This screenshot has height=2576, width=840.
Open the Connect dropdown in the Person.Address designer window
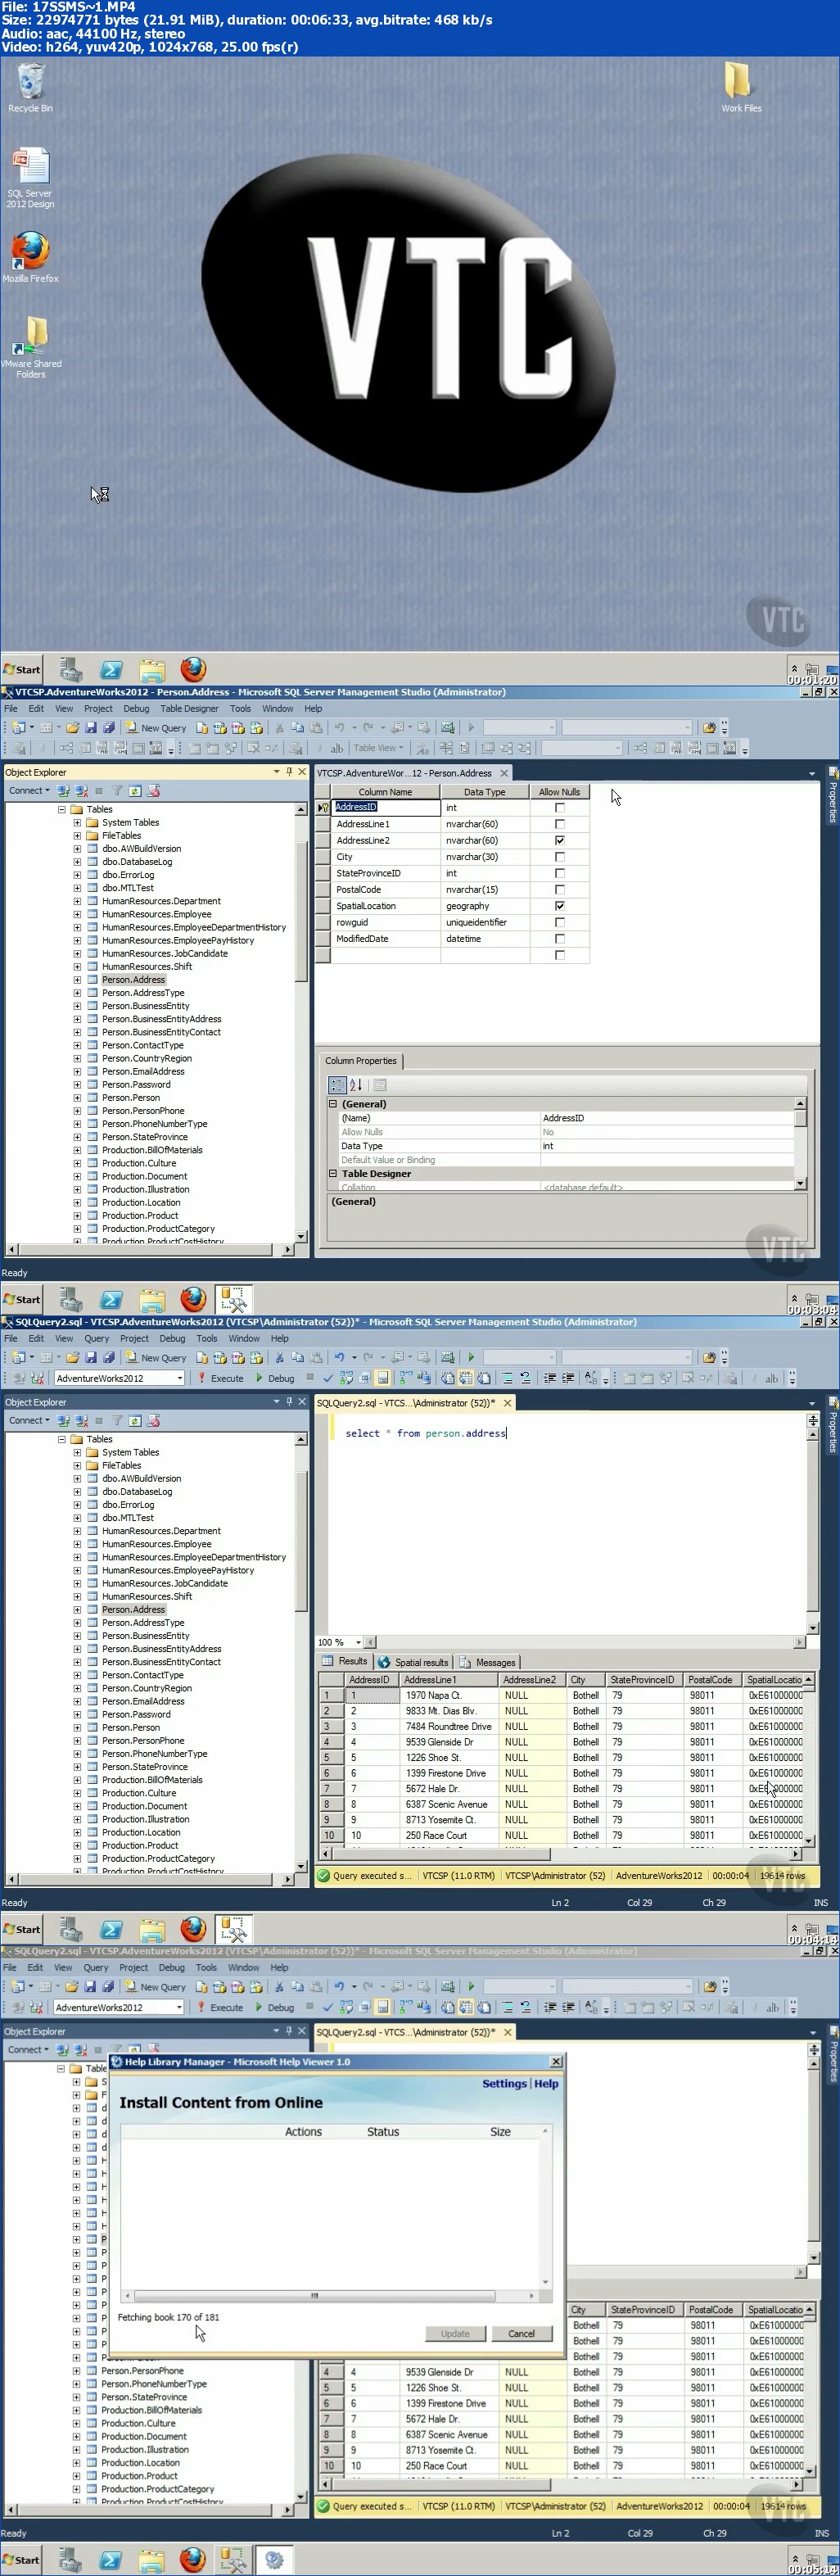click(x=29, y=790)
